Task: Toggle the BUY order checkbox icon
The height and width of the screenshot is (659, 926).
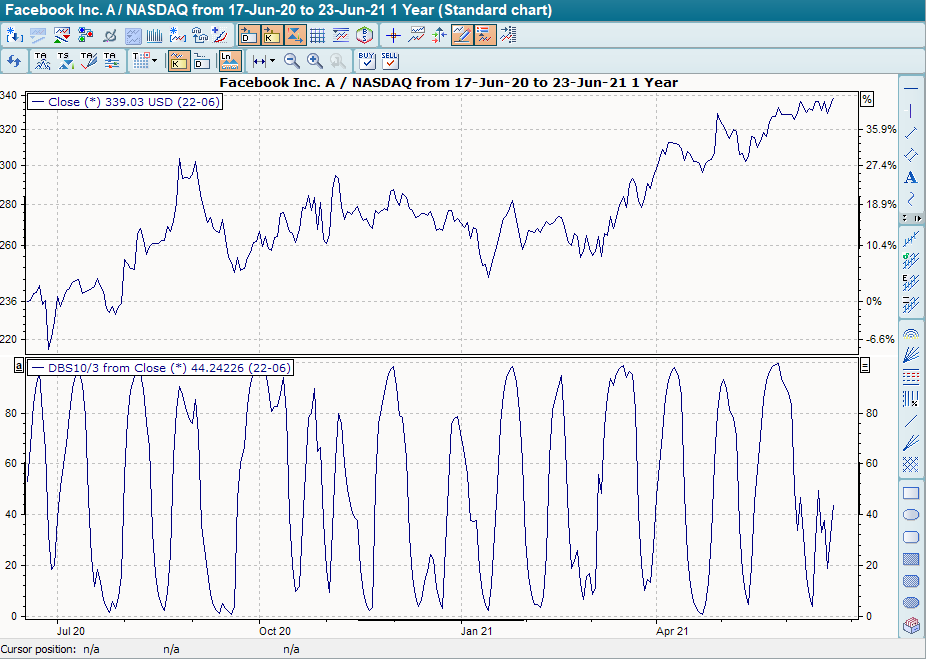Action: [x=367, y=60]
